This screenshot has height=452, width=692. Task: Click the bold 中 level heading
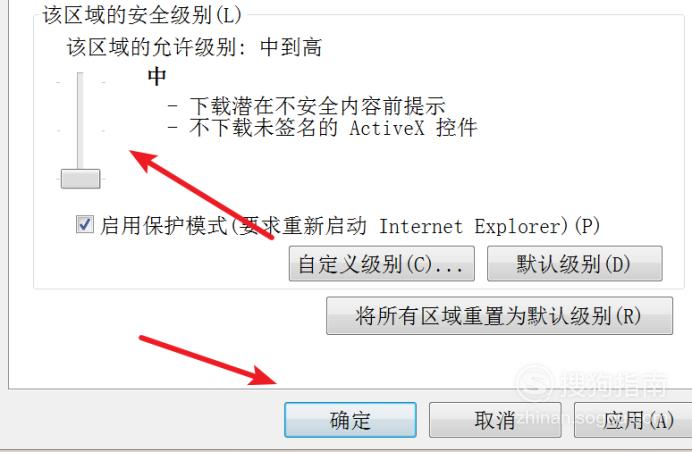tap(157, 76)
